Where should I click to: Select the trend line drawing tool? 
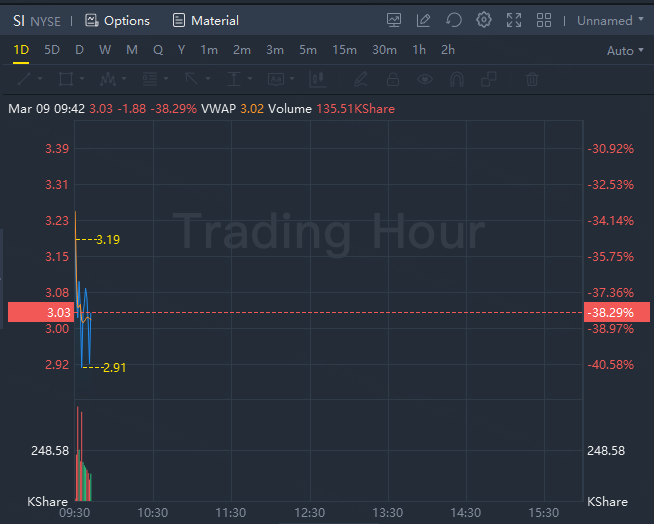[24, 79]
